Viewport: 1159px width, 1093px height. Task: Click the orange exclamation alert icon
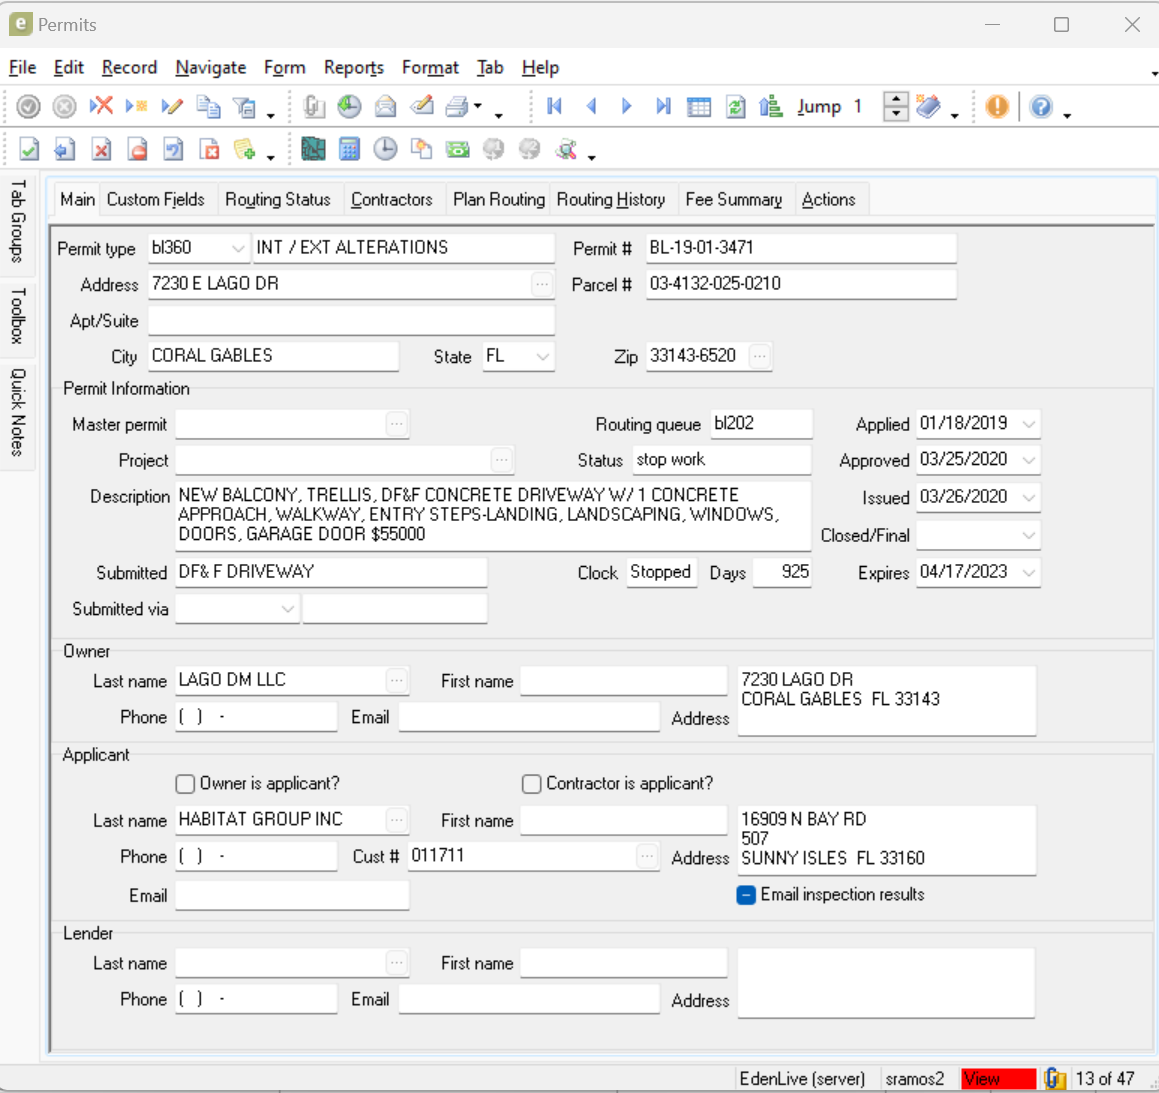coord(997,106)
